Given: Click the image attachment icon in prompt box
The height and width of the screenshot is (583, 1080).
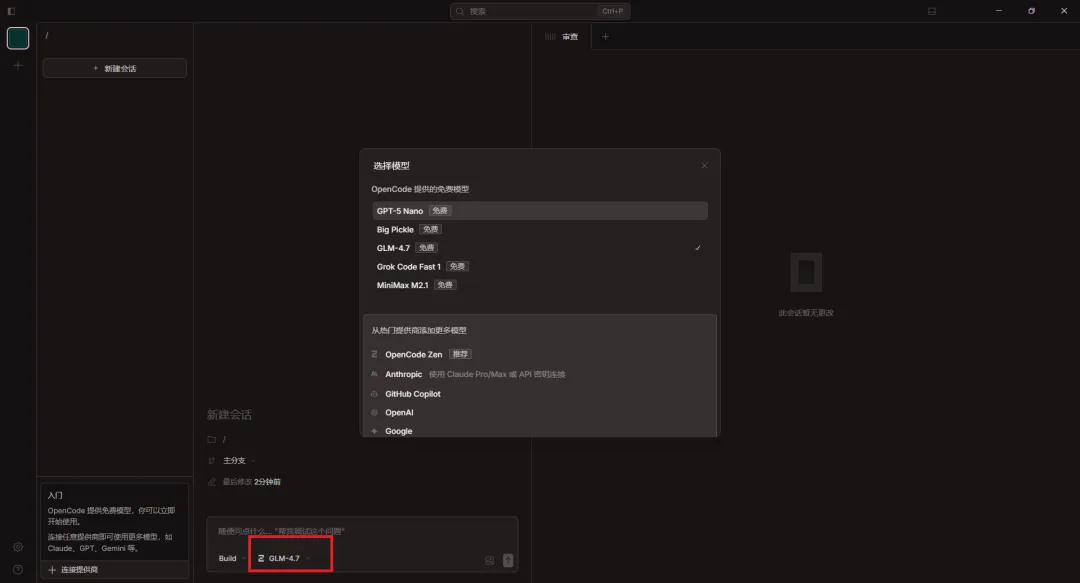Looking at the screenshot, I should [490, 560].
